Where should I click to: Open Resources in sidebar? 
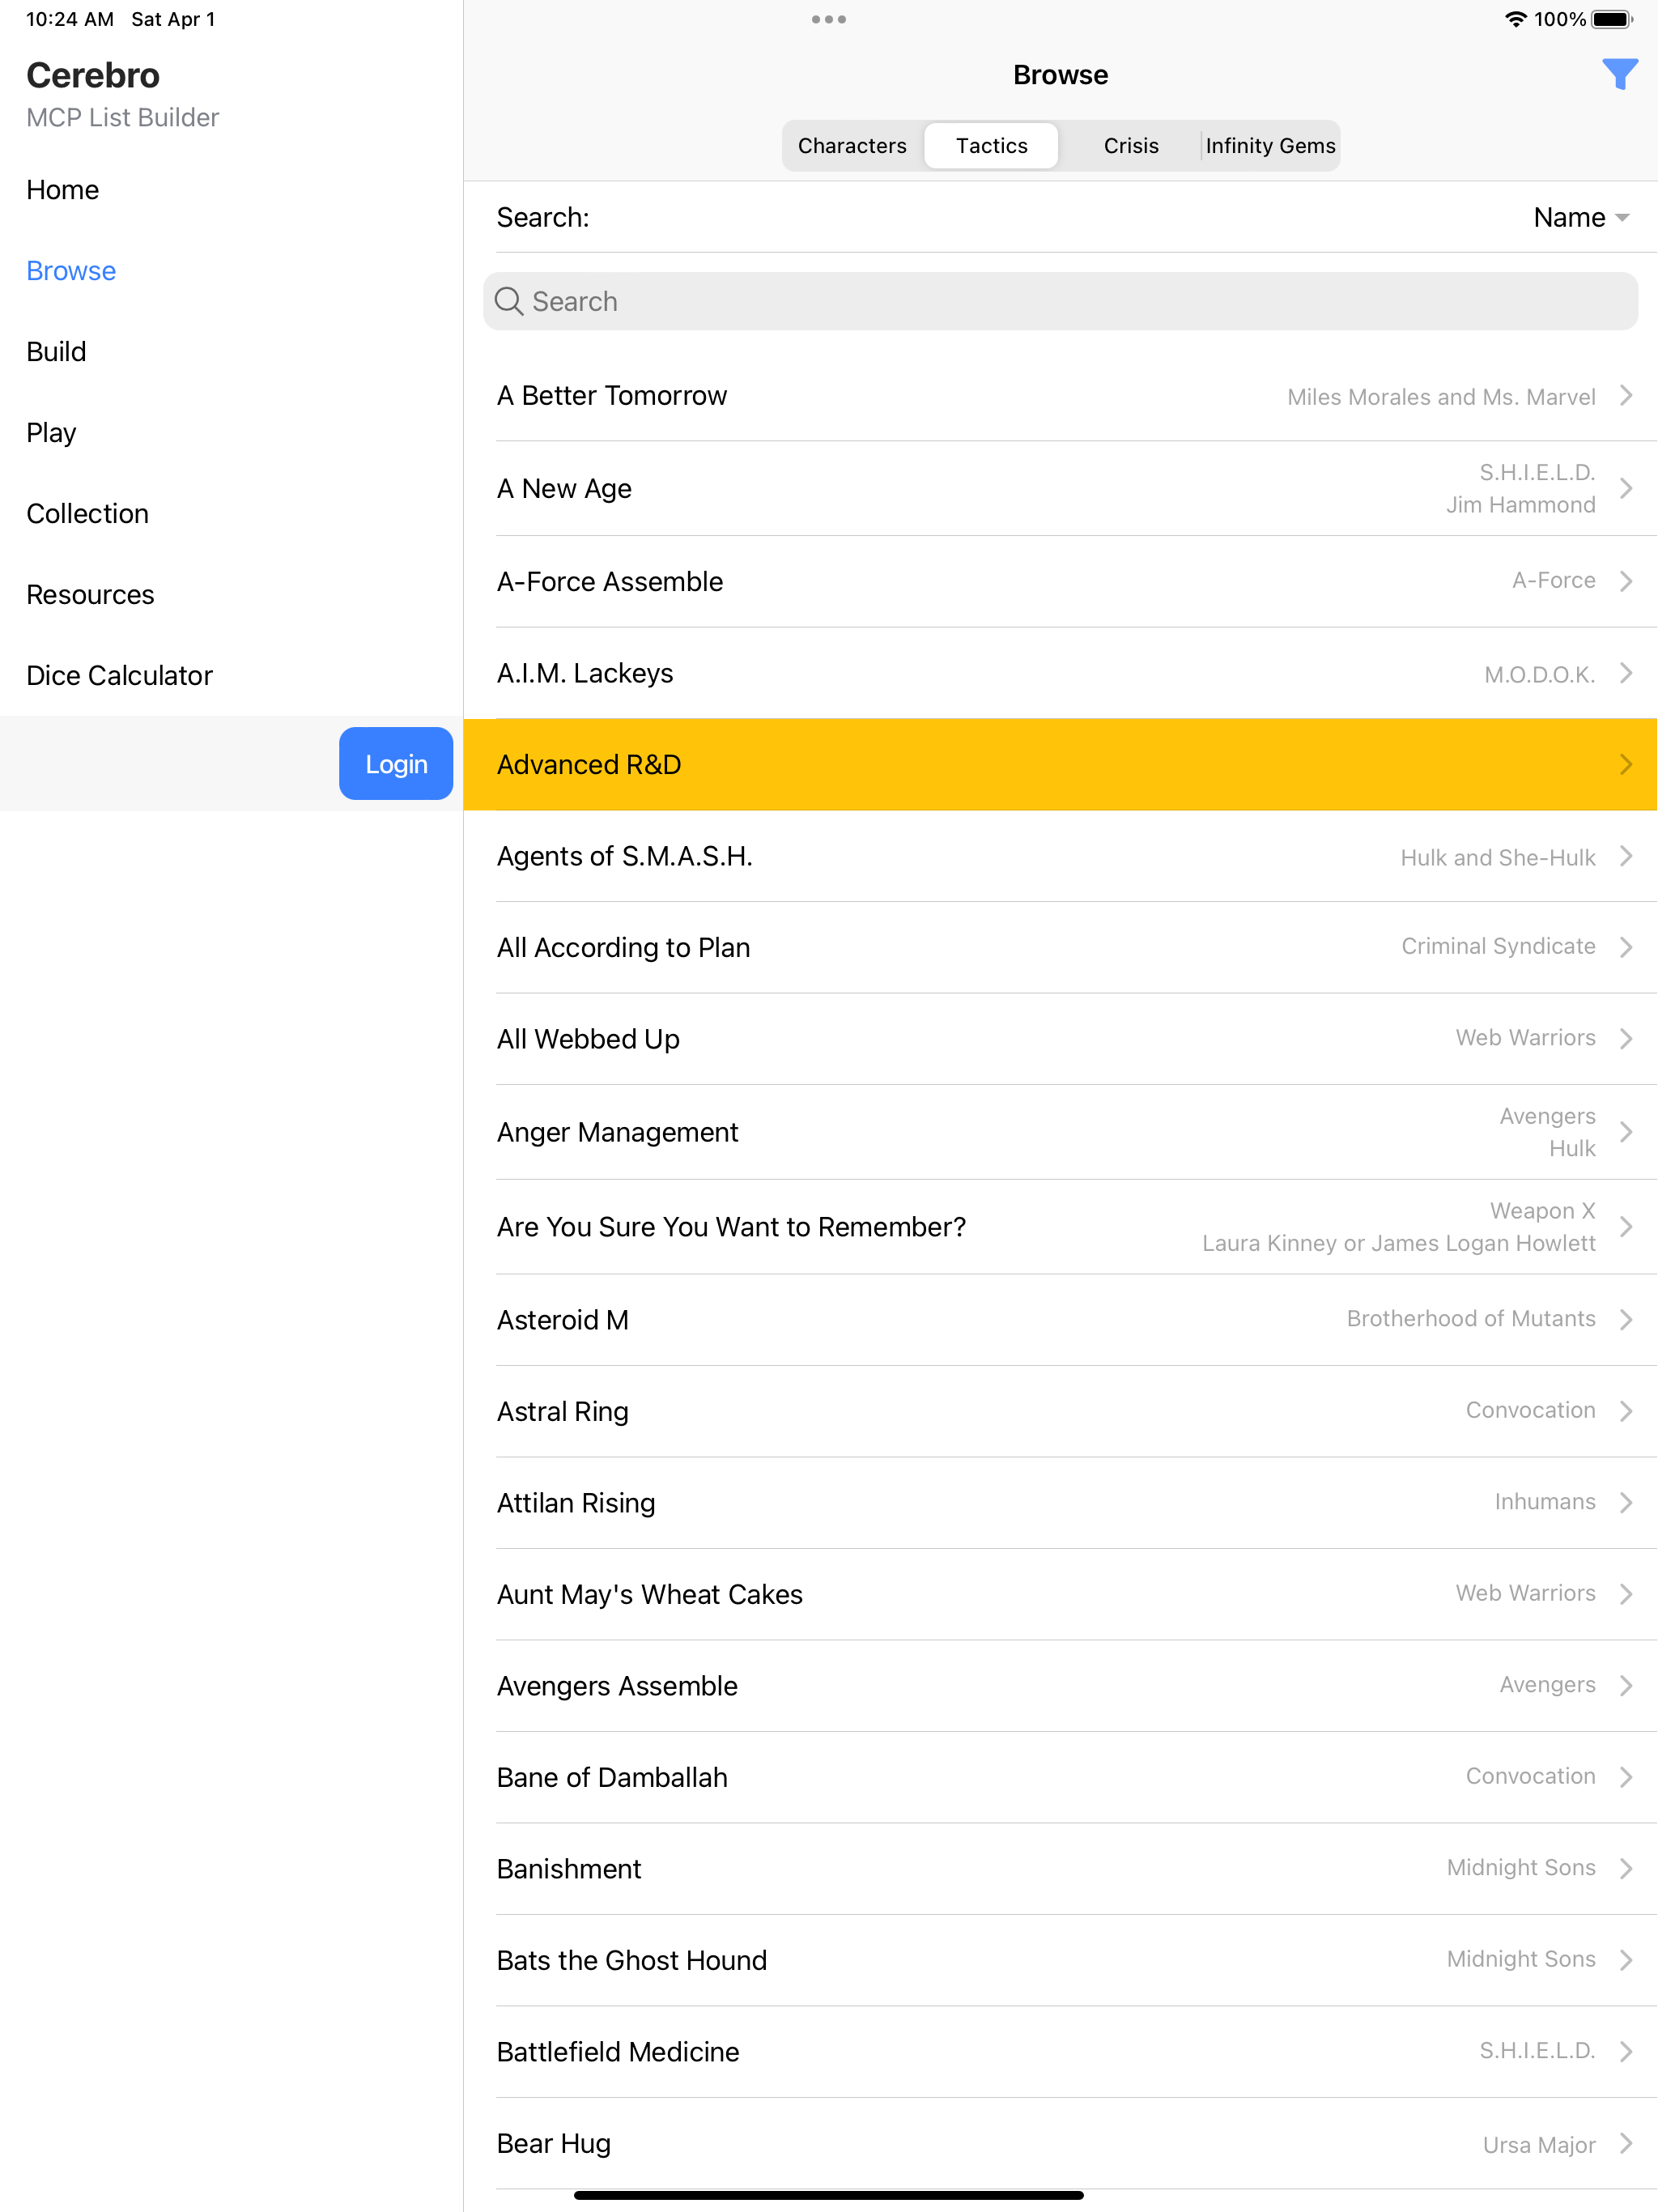pos(90,595)
